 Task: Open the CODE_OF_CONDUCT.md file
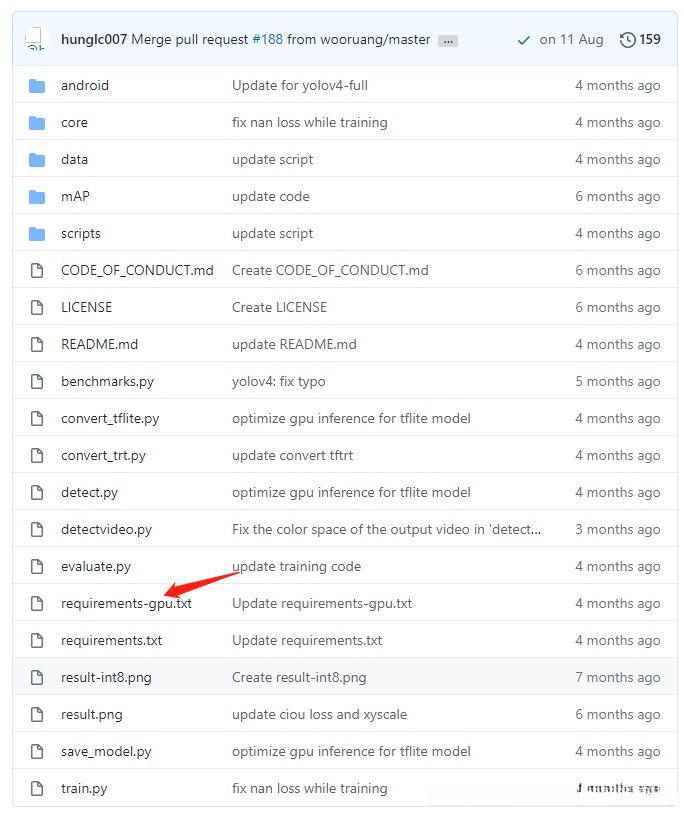(x=137, y=270)
